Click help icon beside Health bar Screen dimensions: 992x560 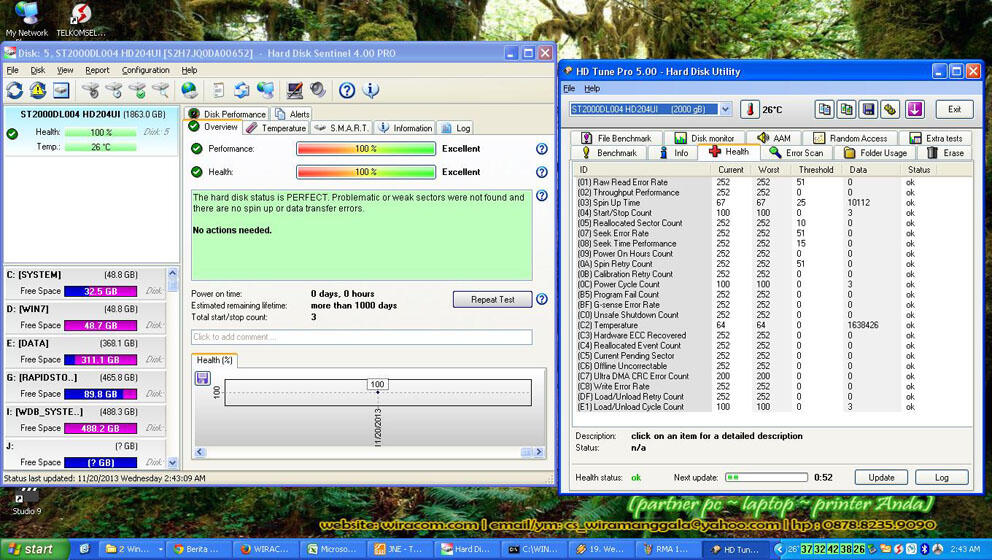pyautogui.click(x=542, y=171)
